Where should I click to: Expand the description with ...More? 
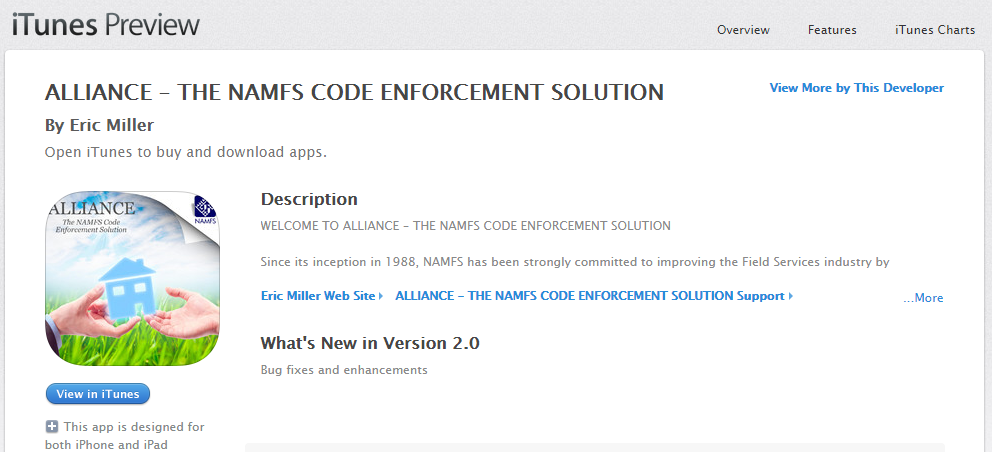(x=923, y=298)
